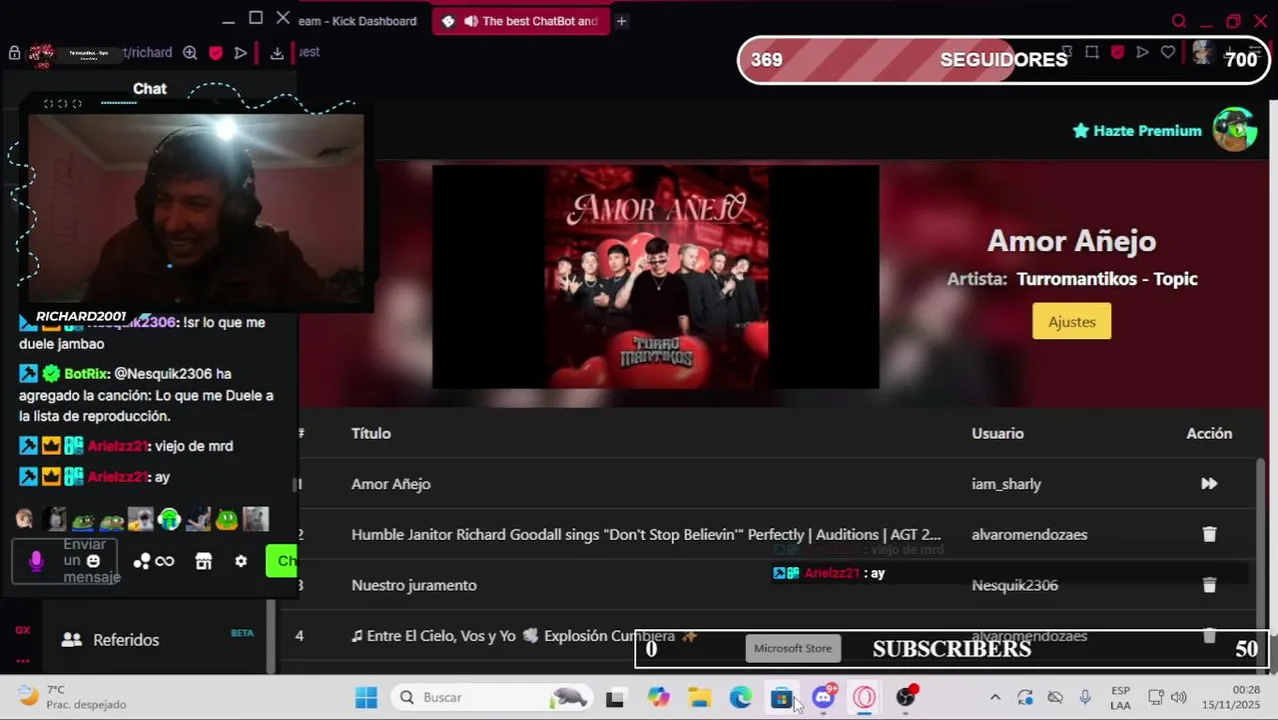1278x720 pixels.
Task: Click the Turromantikos - Topic artist name
Action: (1107, 279)
